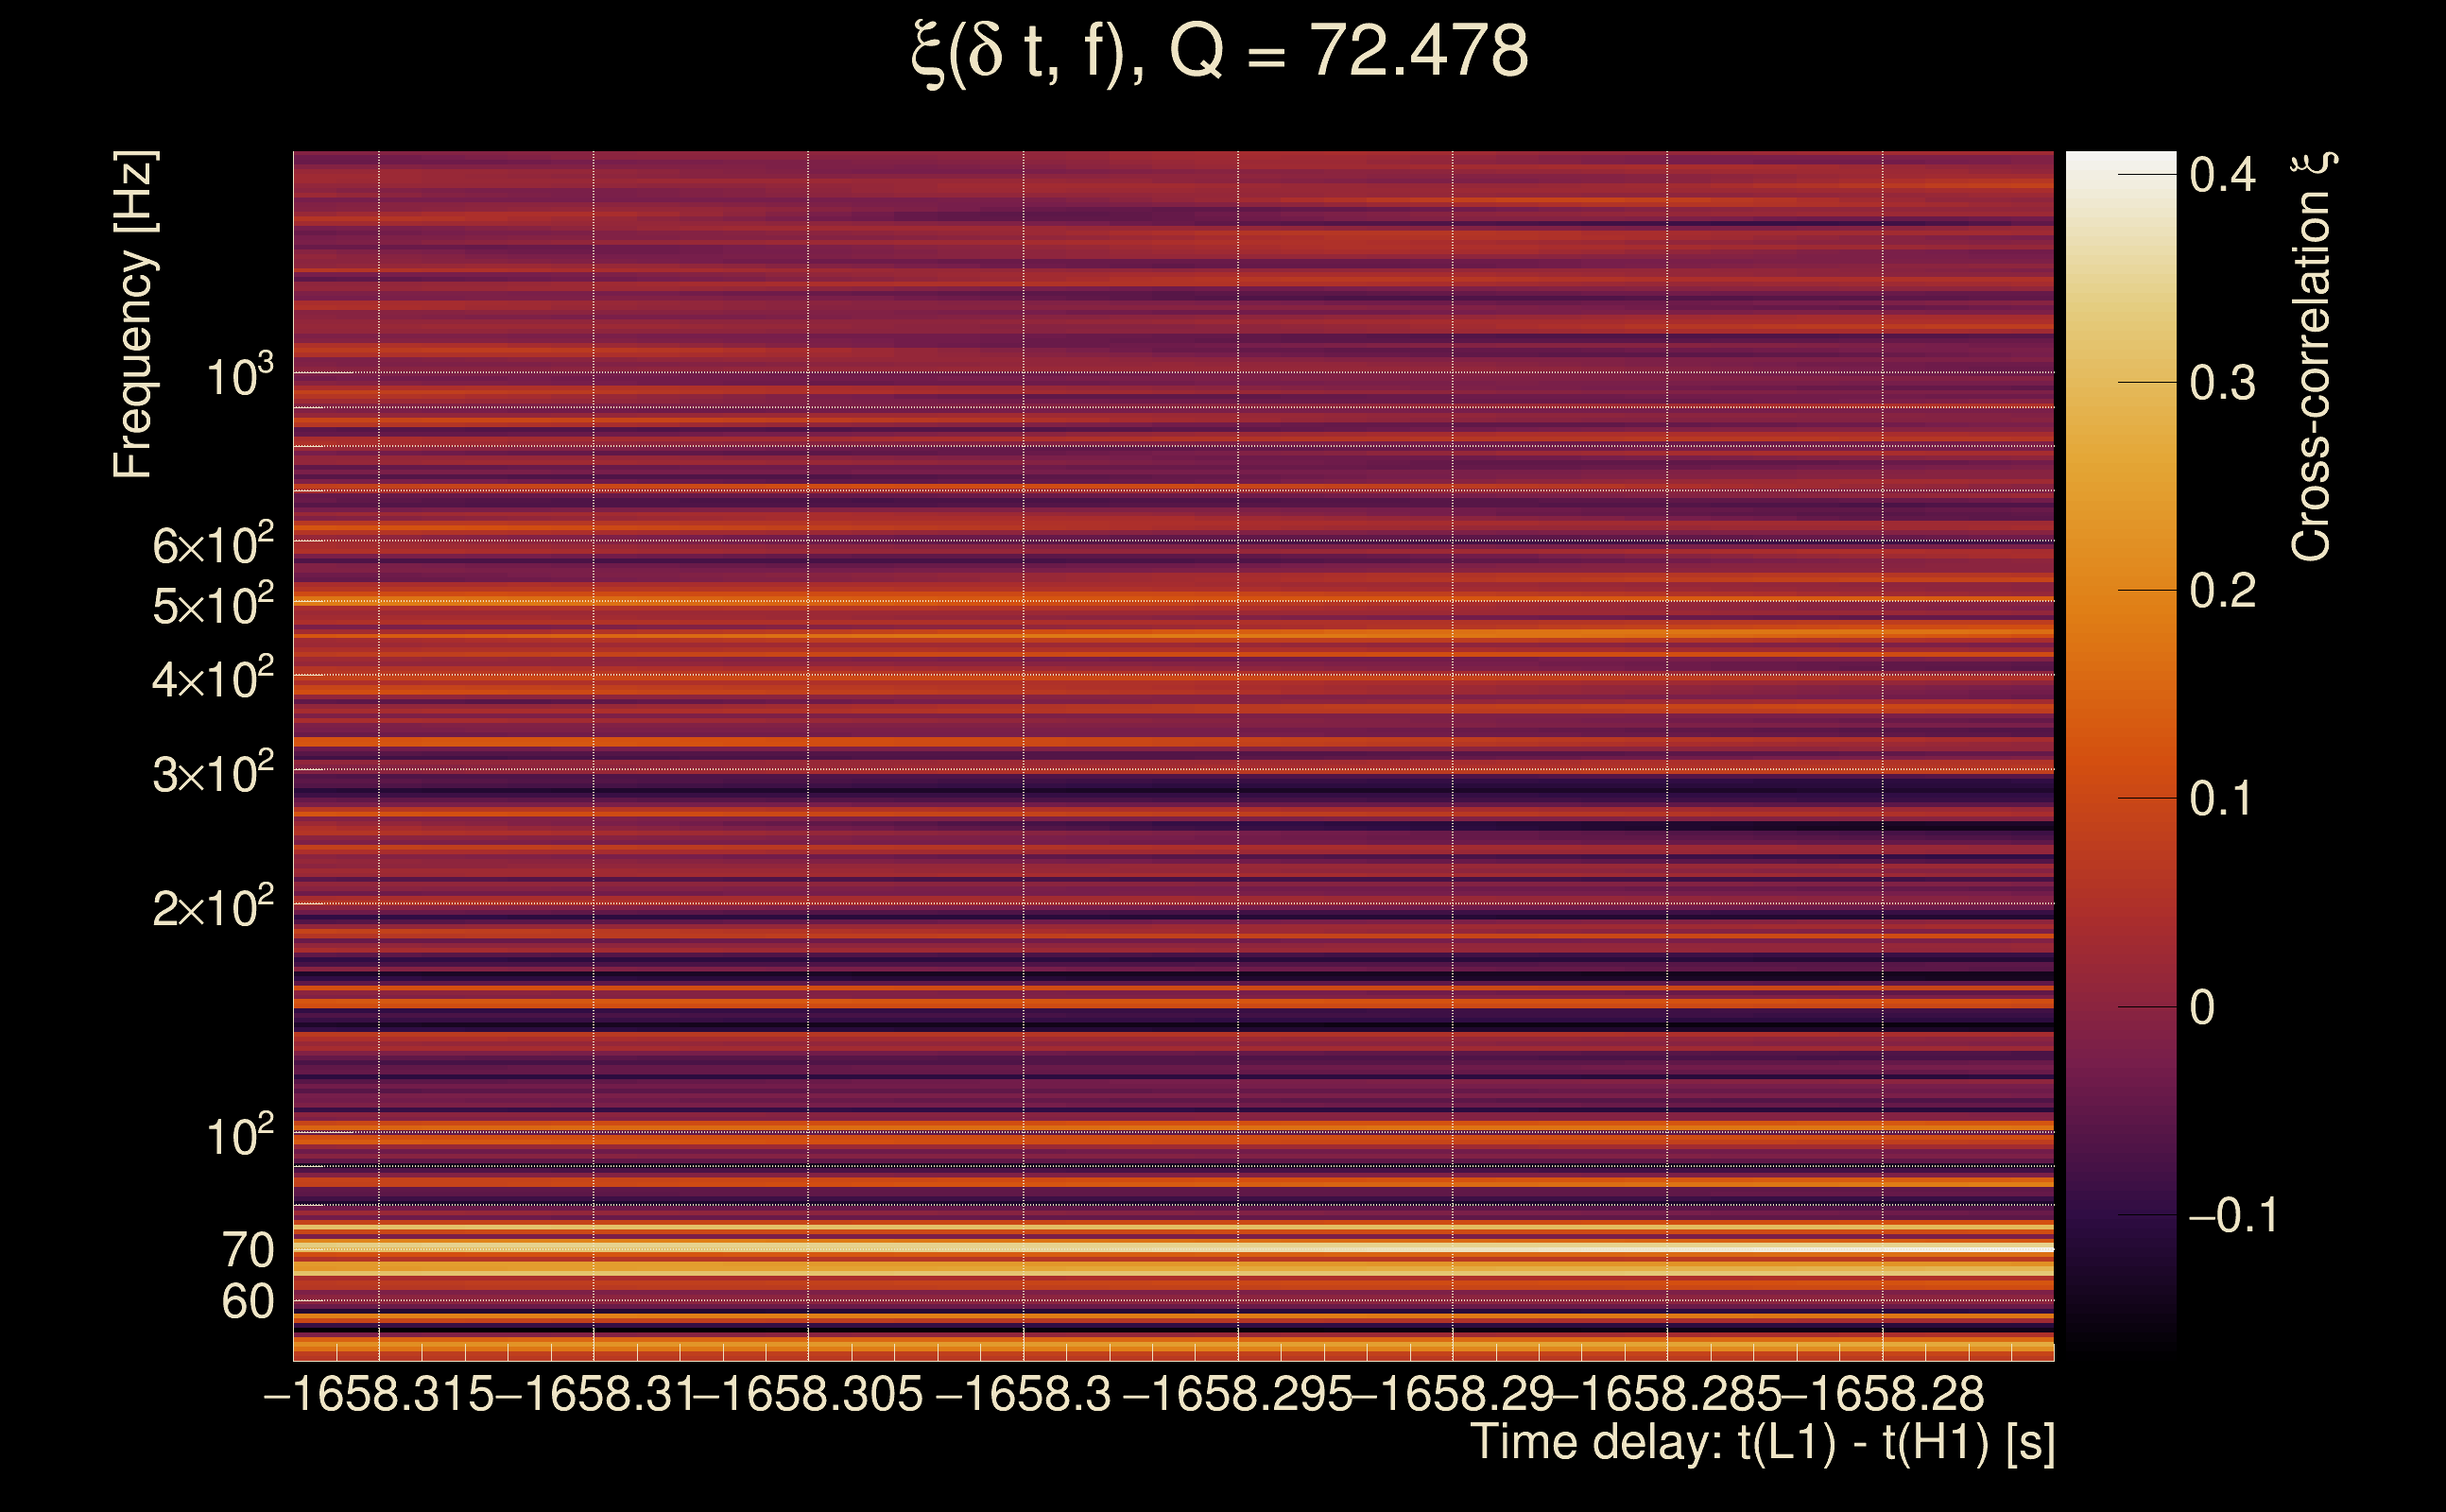The height and width of the screenshot is (1512, 2446).
Task: Click the –1658.28 time delay tick label
Action: 1883,1394
